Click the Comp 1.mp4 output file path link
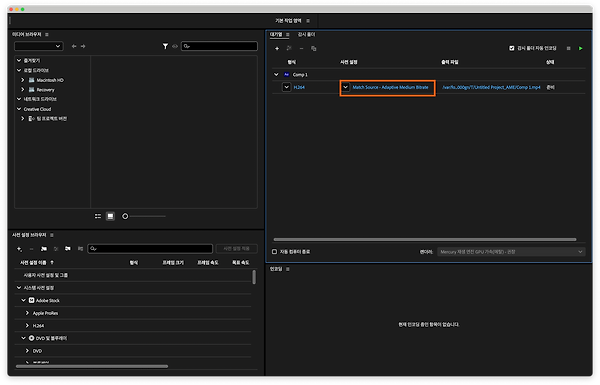Screen dimensions: 600x385 click(491, 88)
